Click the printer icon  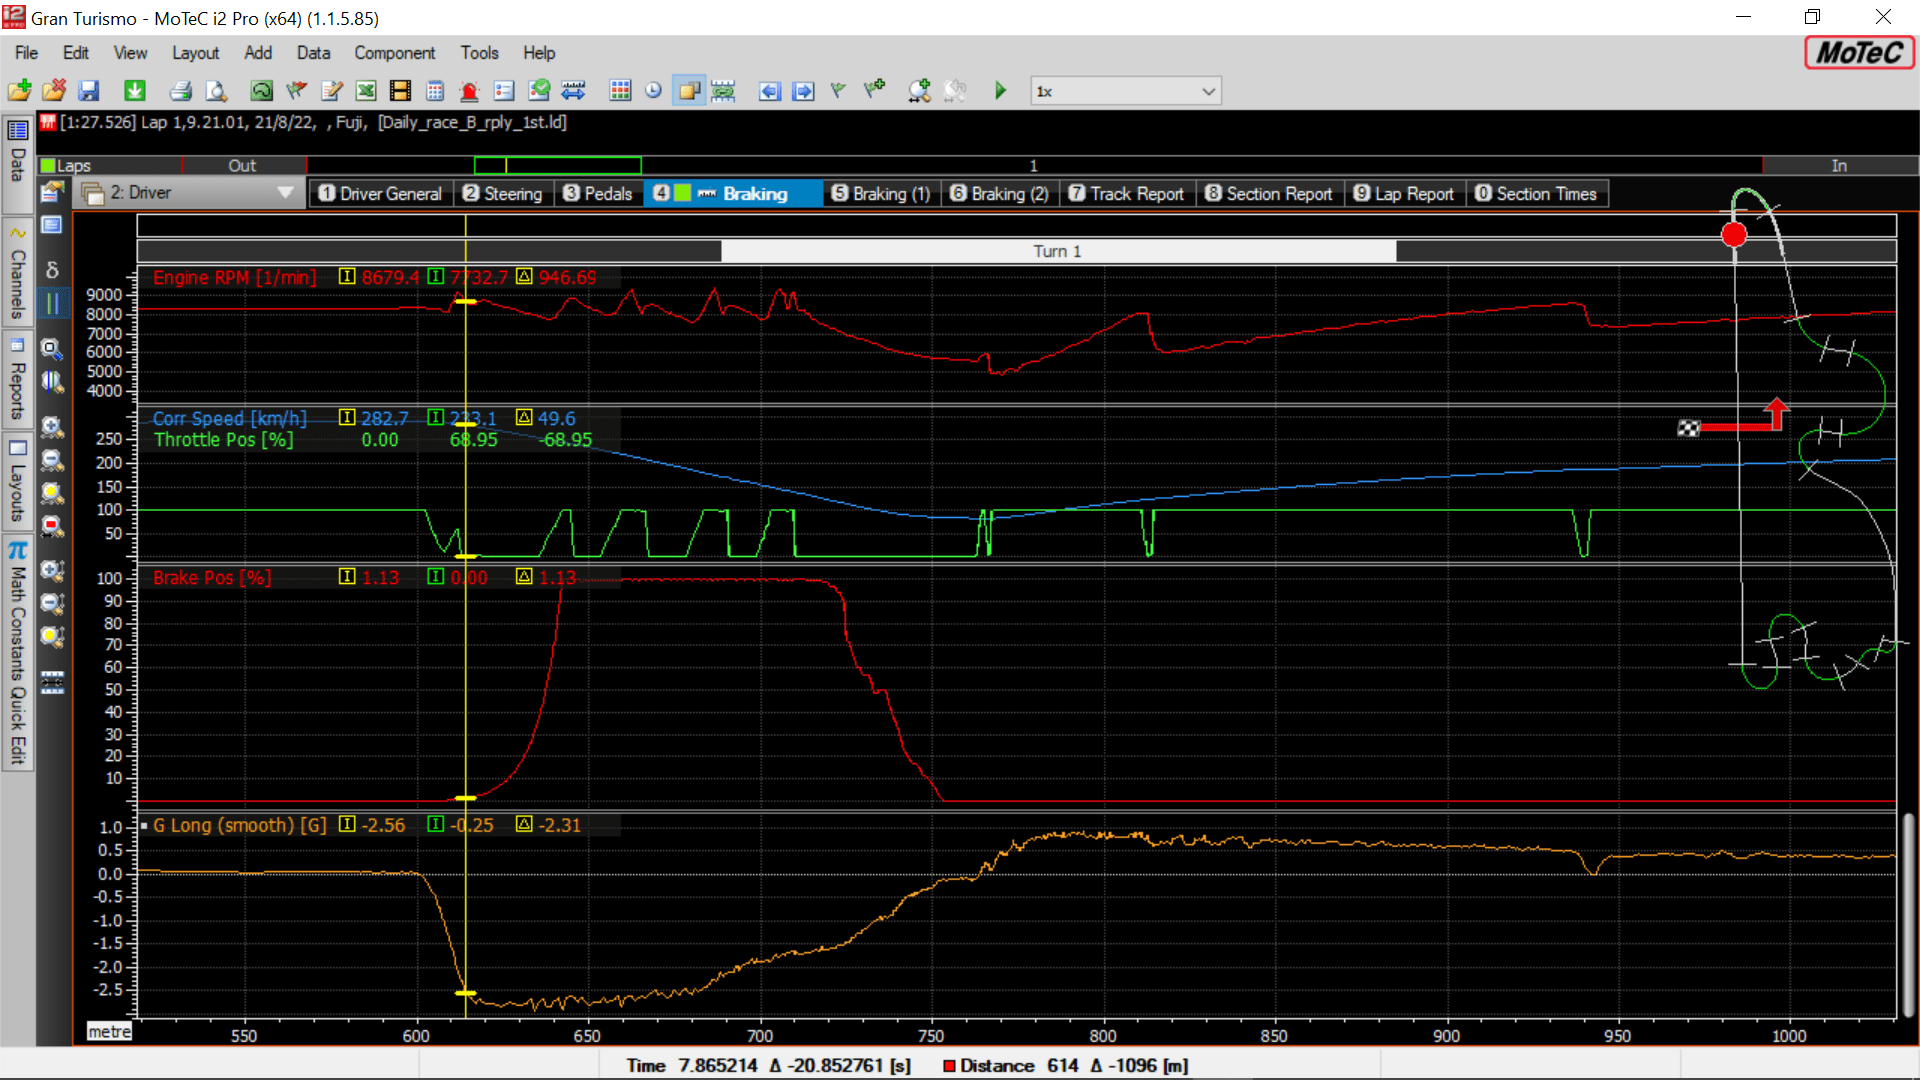tap(180, 91)
